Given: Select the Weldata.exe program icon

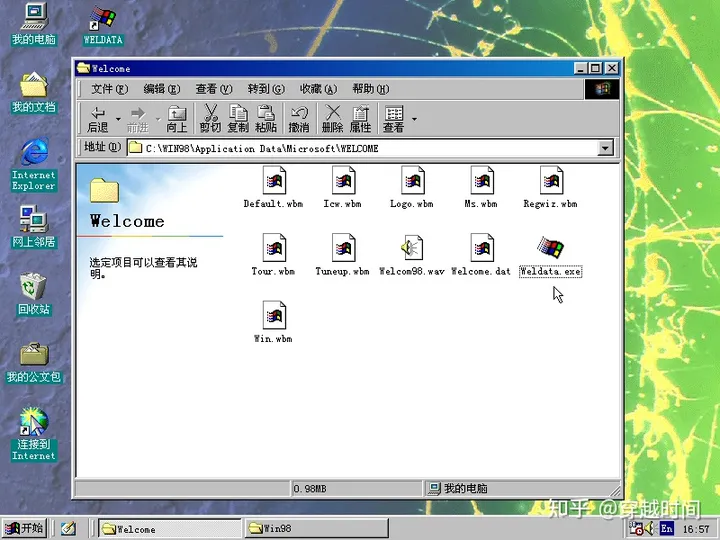Looking at the screenshot, I should coord(550,248).
